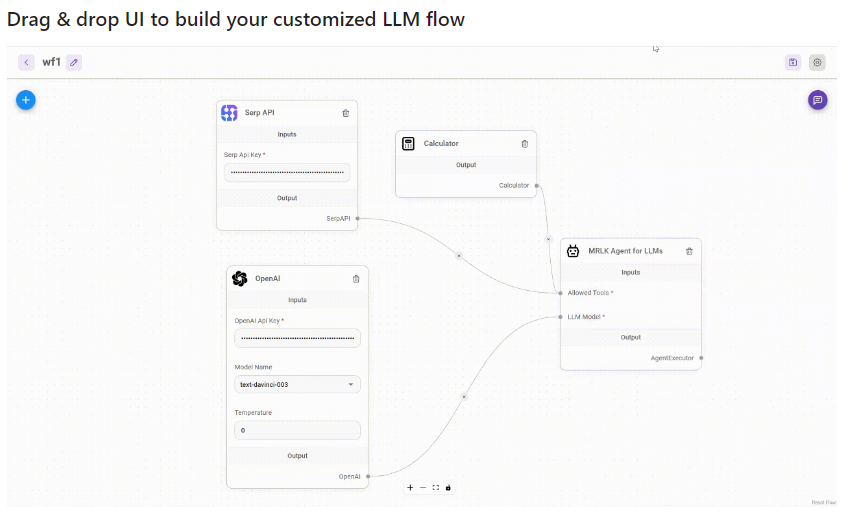
Task: Open the purple chat message button
Action: [x=818, y=100]
